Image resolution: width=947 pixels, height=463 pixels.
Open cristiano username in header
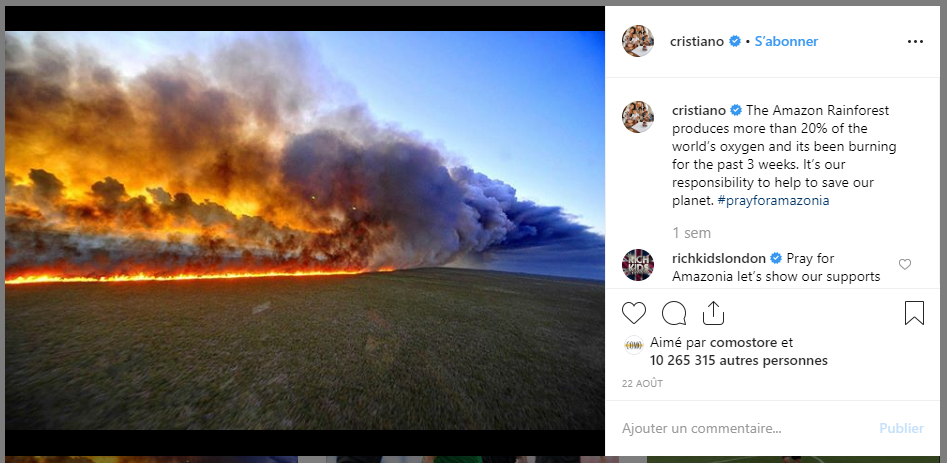[x=697, y=42]
